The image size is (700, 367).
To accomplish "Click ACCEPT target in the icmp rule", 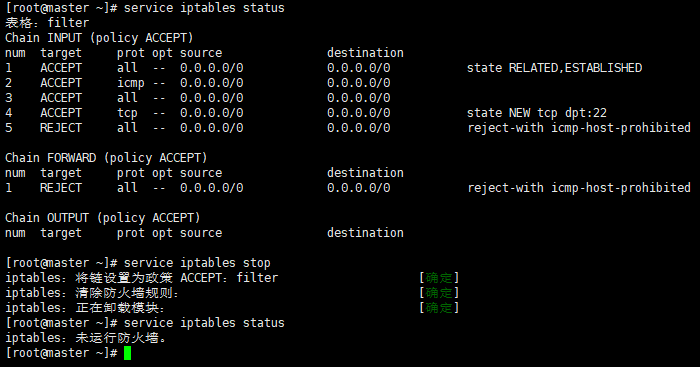I will click(61, 83).
